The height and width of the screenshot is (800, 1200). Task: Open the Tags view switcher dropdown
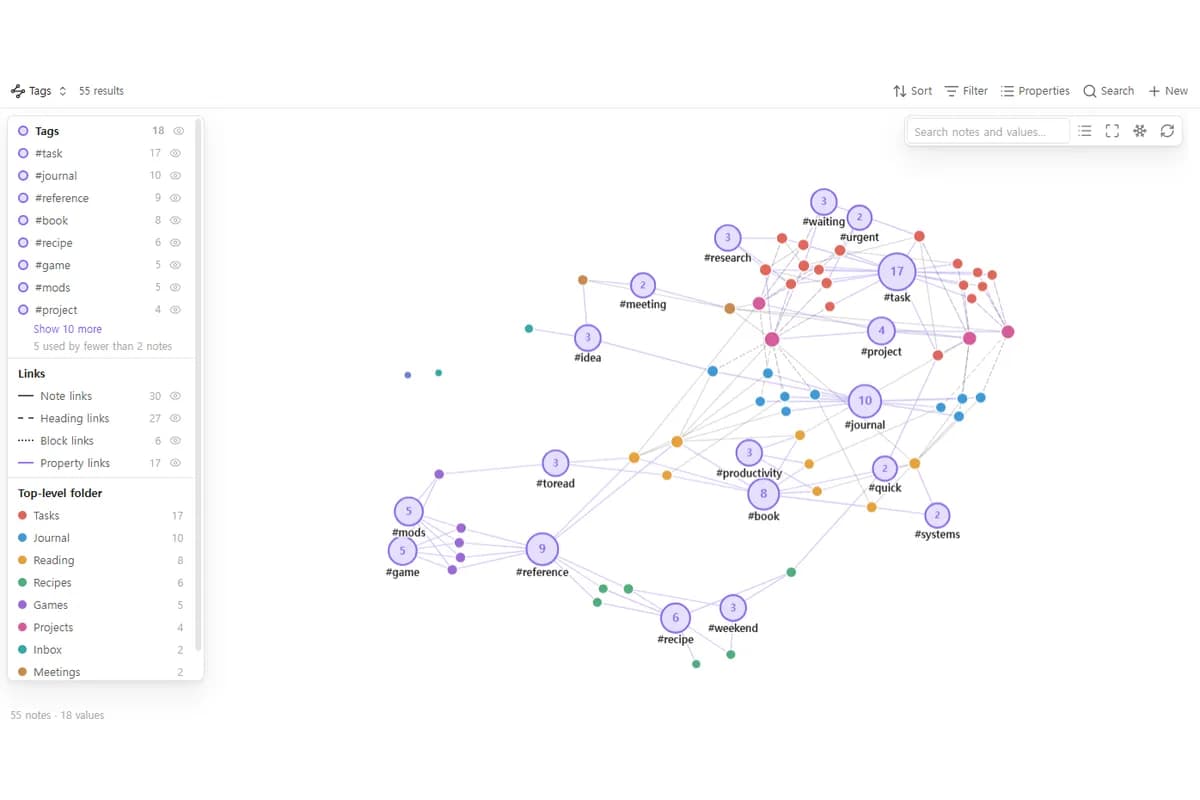pos(39,91)
